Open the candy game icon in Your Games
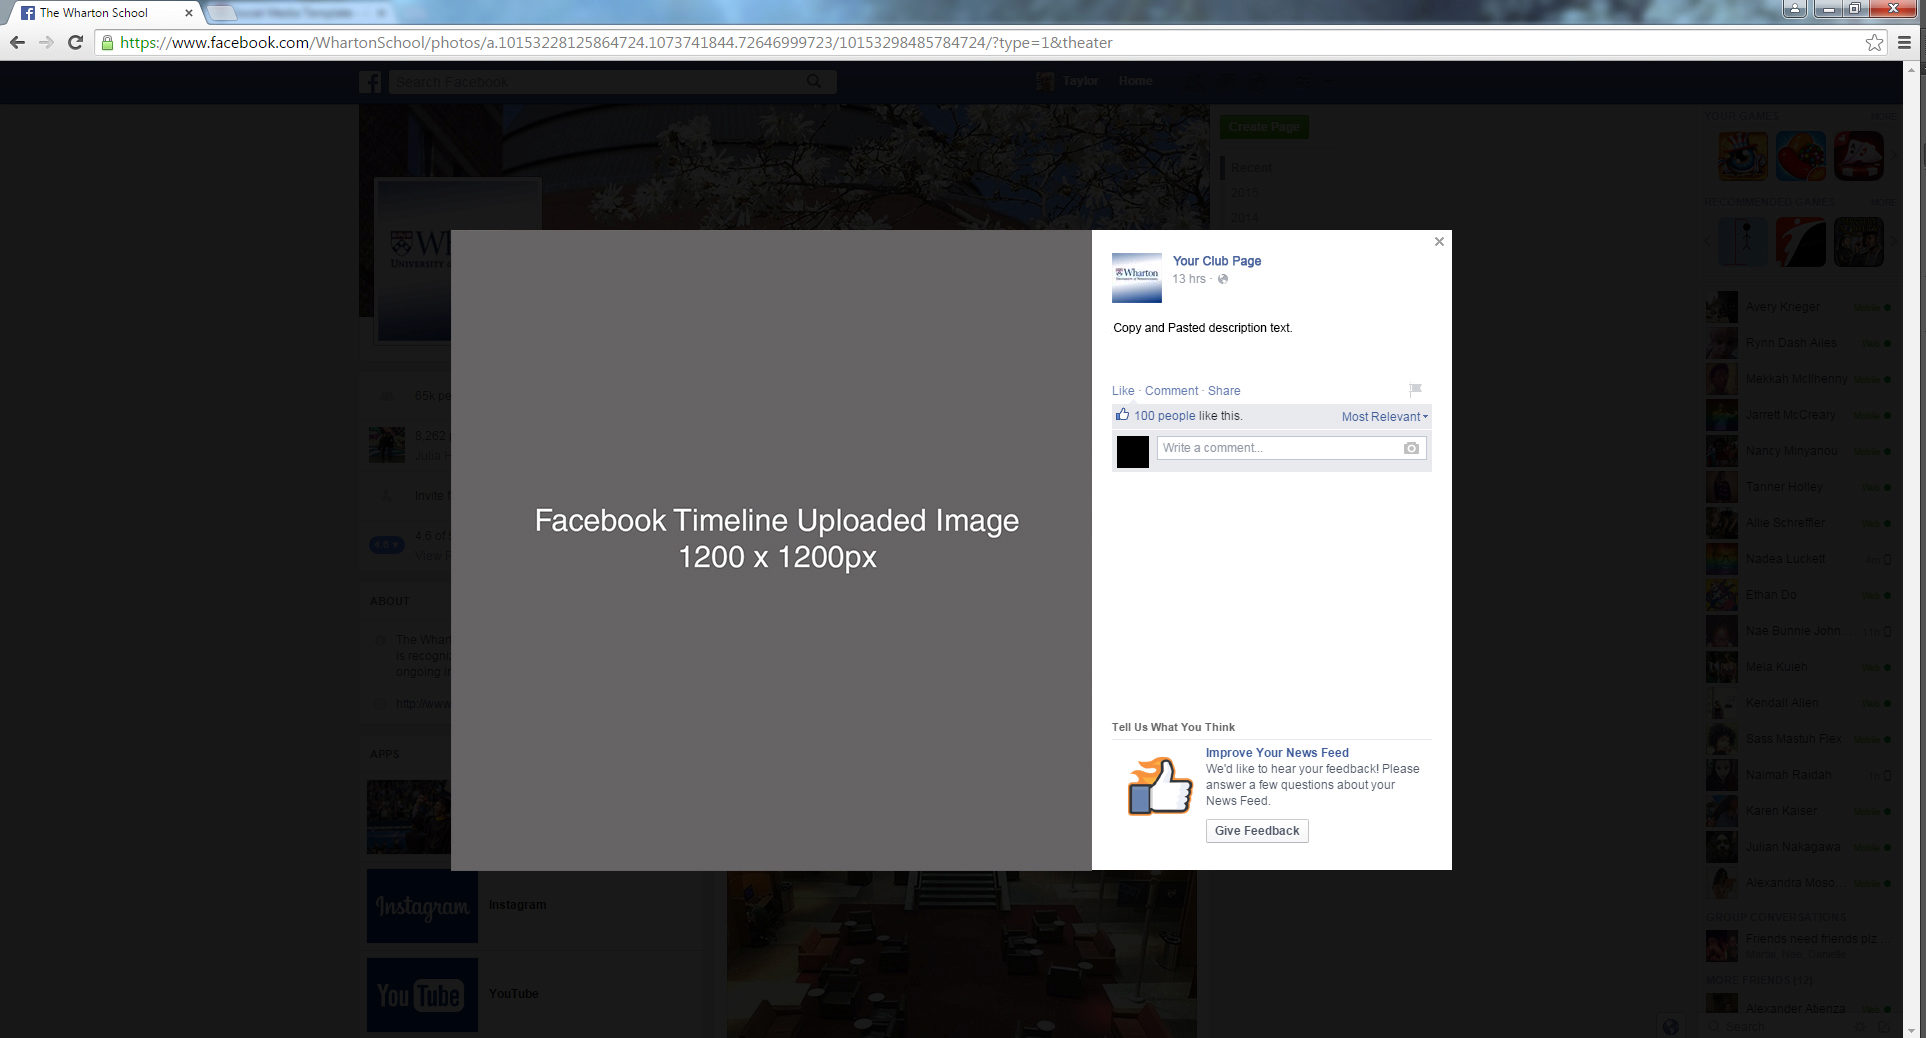 point(1801,156)
